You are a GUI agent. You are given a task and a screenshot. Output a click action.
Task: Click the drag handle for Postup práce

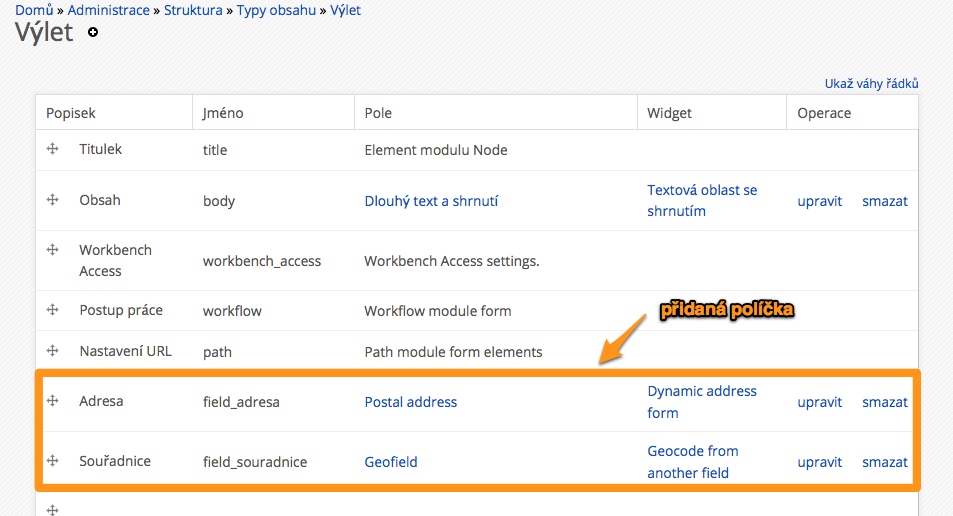click(x=53, y=310)
